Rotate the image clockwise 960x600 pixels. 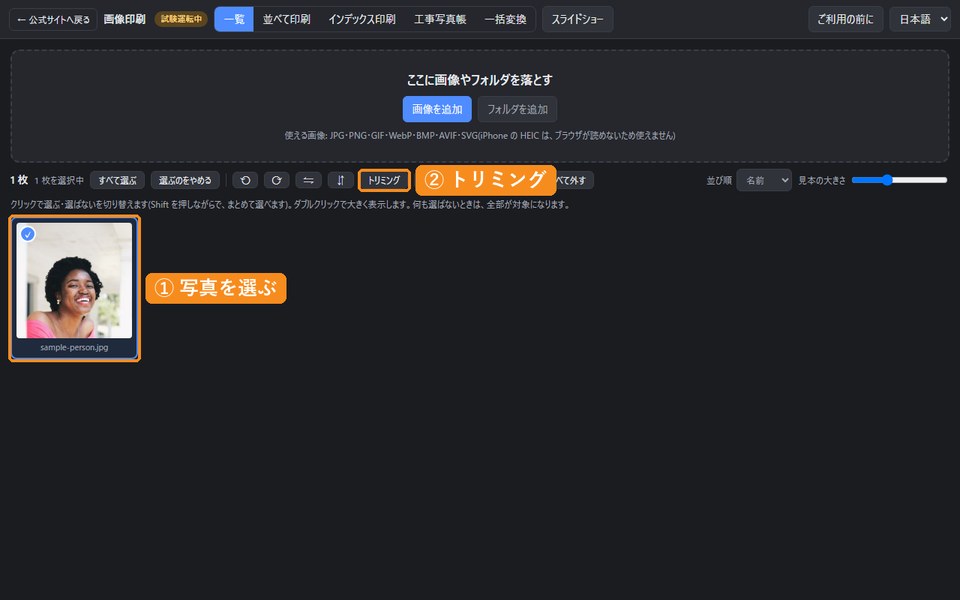pos(277,180)
